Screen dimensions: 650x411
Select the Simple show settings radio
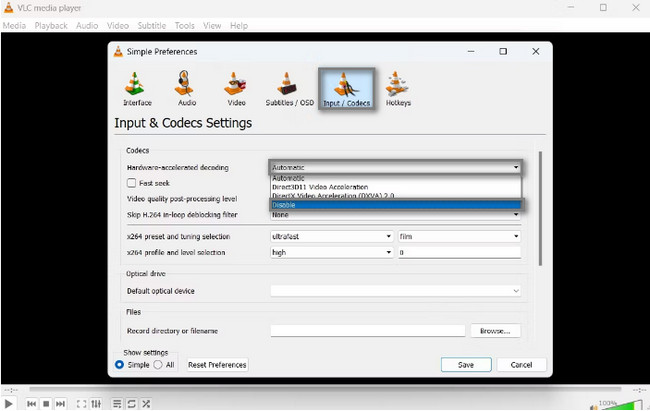click(x=119, y=365)
